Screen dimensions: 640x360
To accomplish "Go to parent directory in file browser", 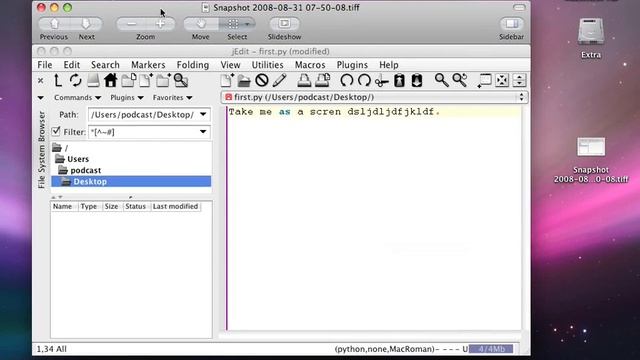I will (58, 80).
